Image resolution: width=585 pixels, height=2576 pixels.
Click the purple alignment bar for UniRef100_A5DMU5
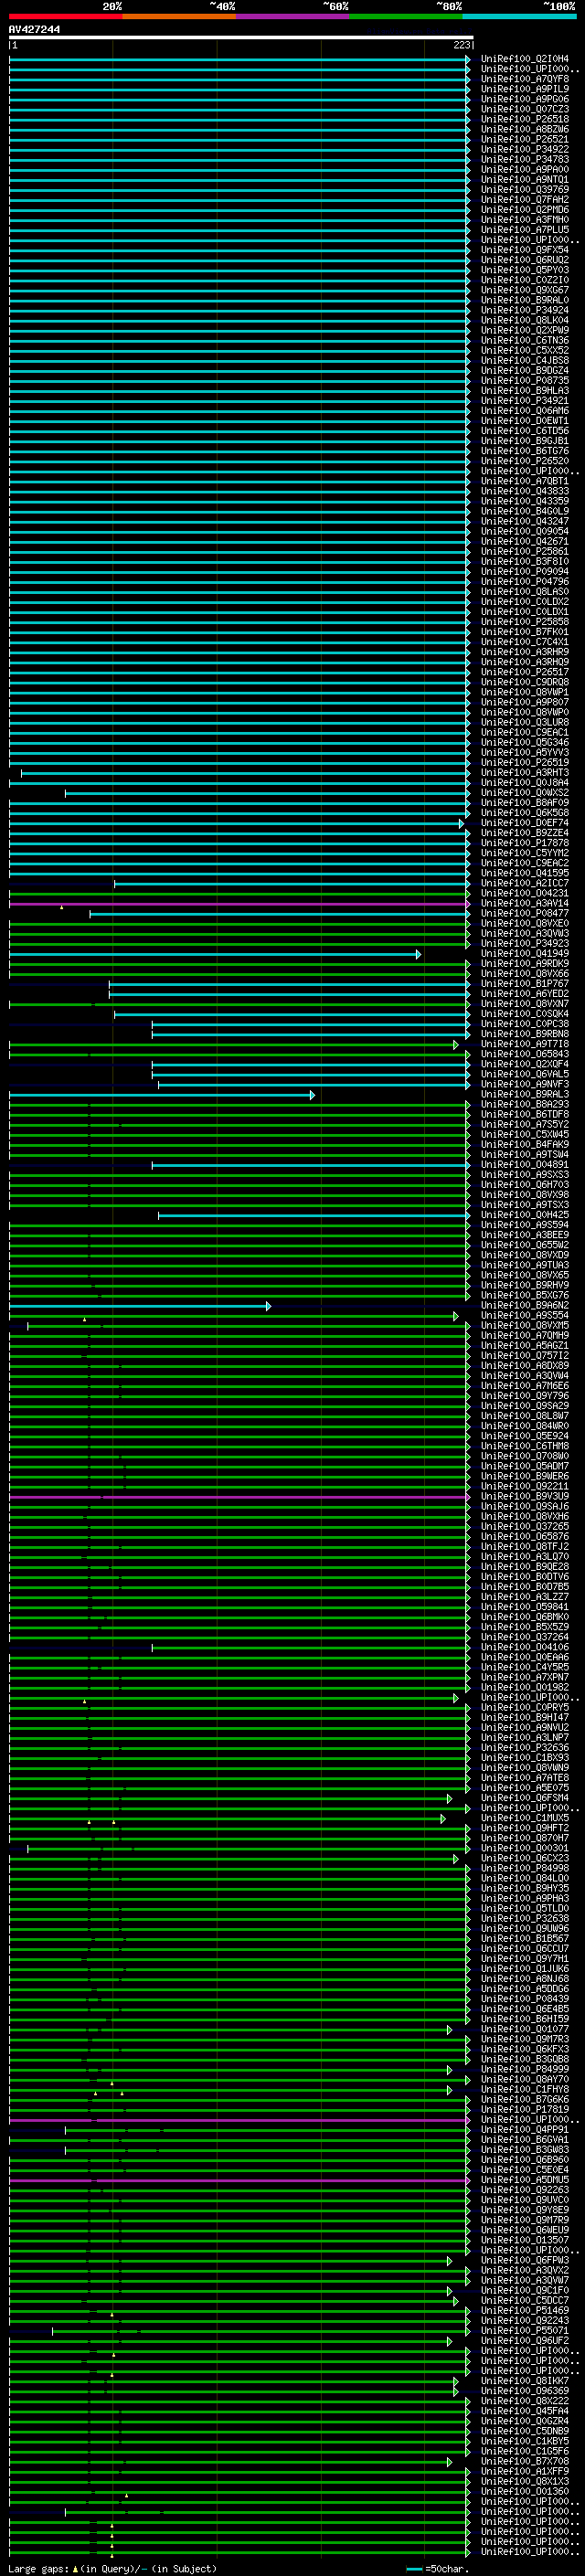[x=239, y=2181]
